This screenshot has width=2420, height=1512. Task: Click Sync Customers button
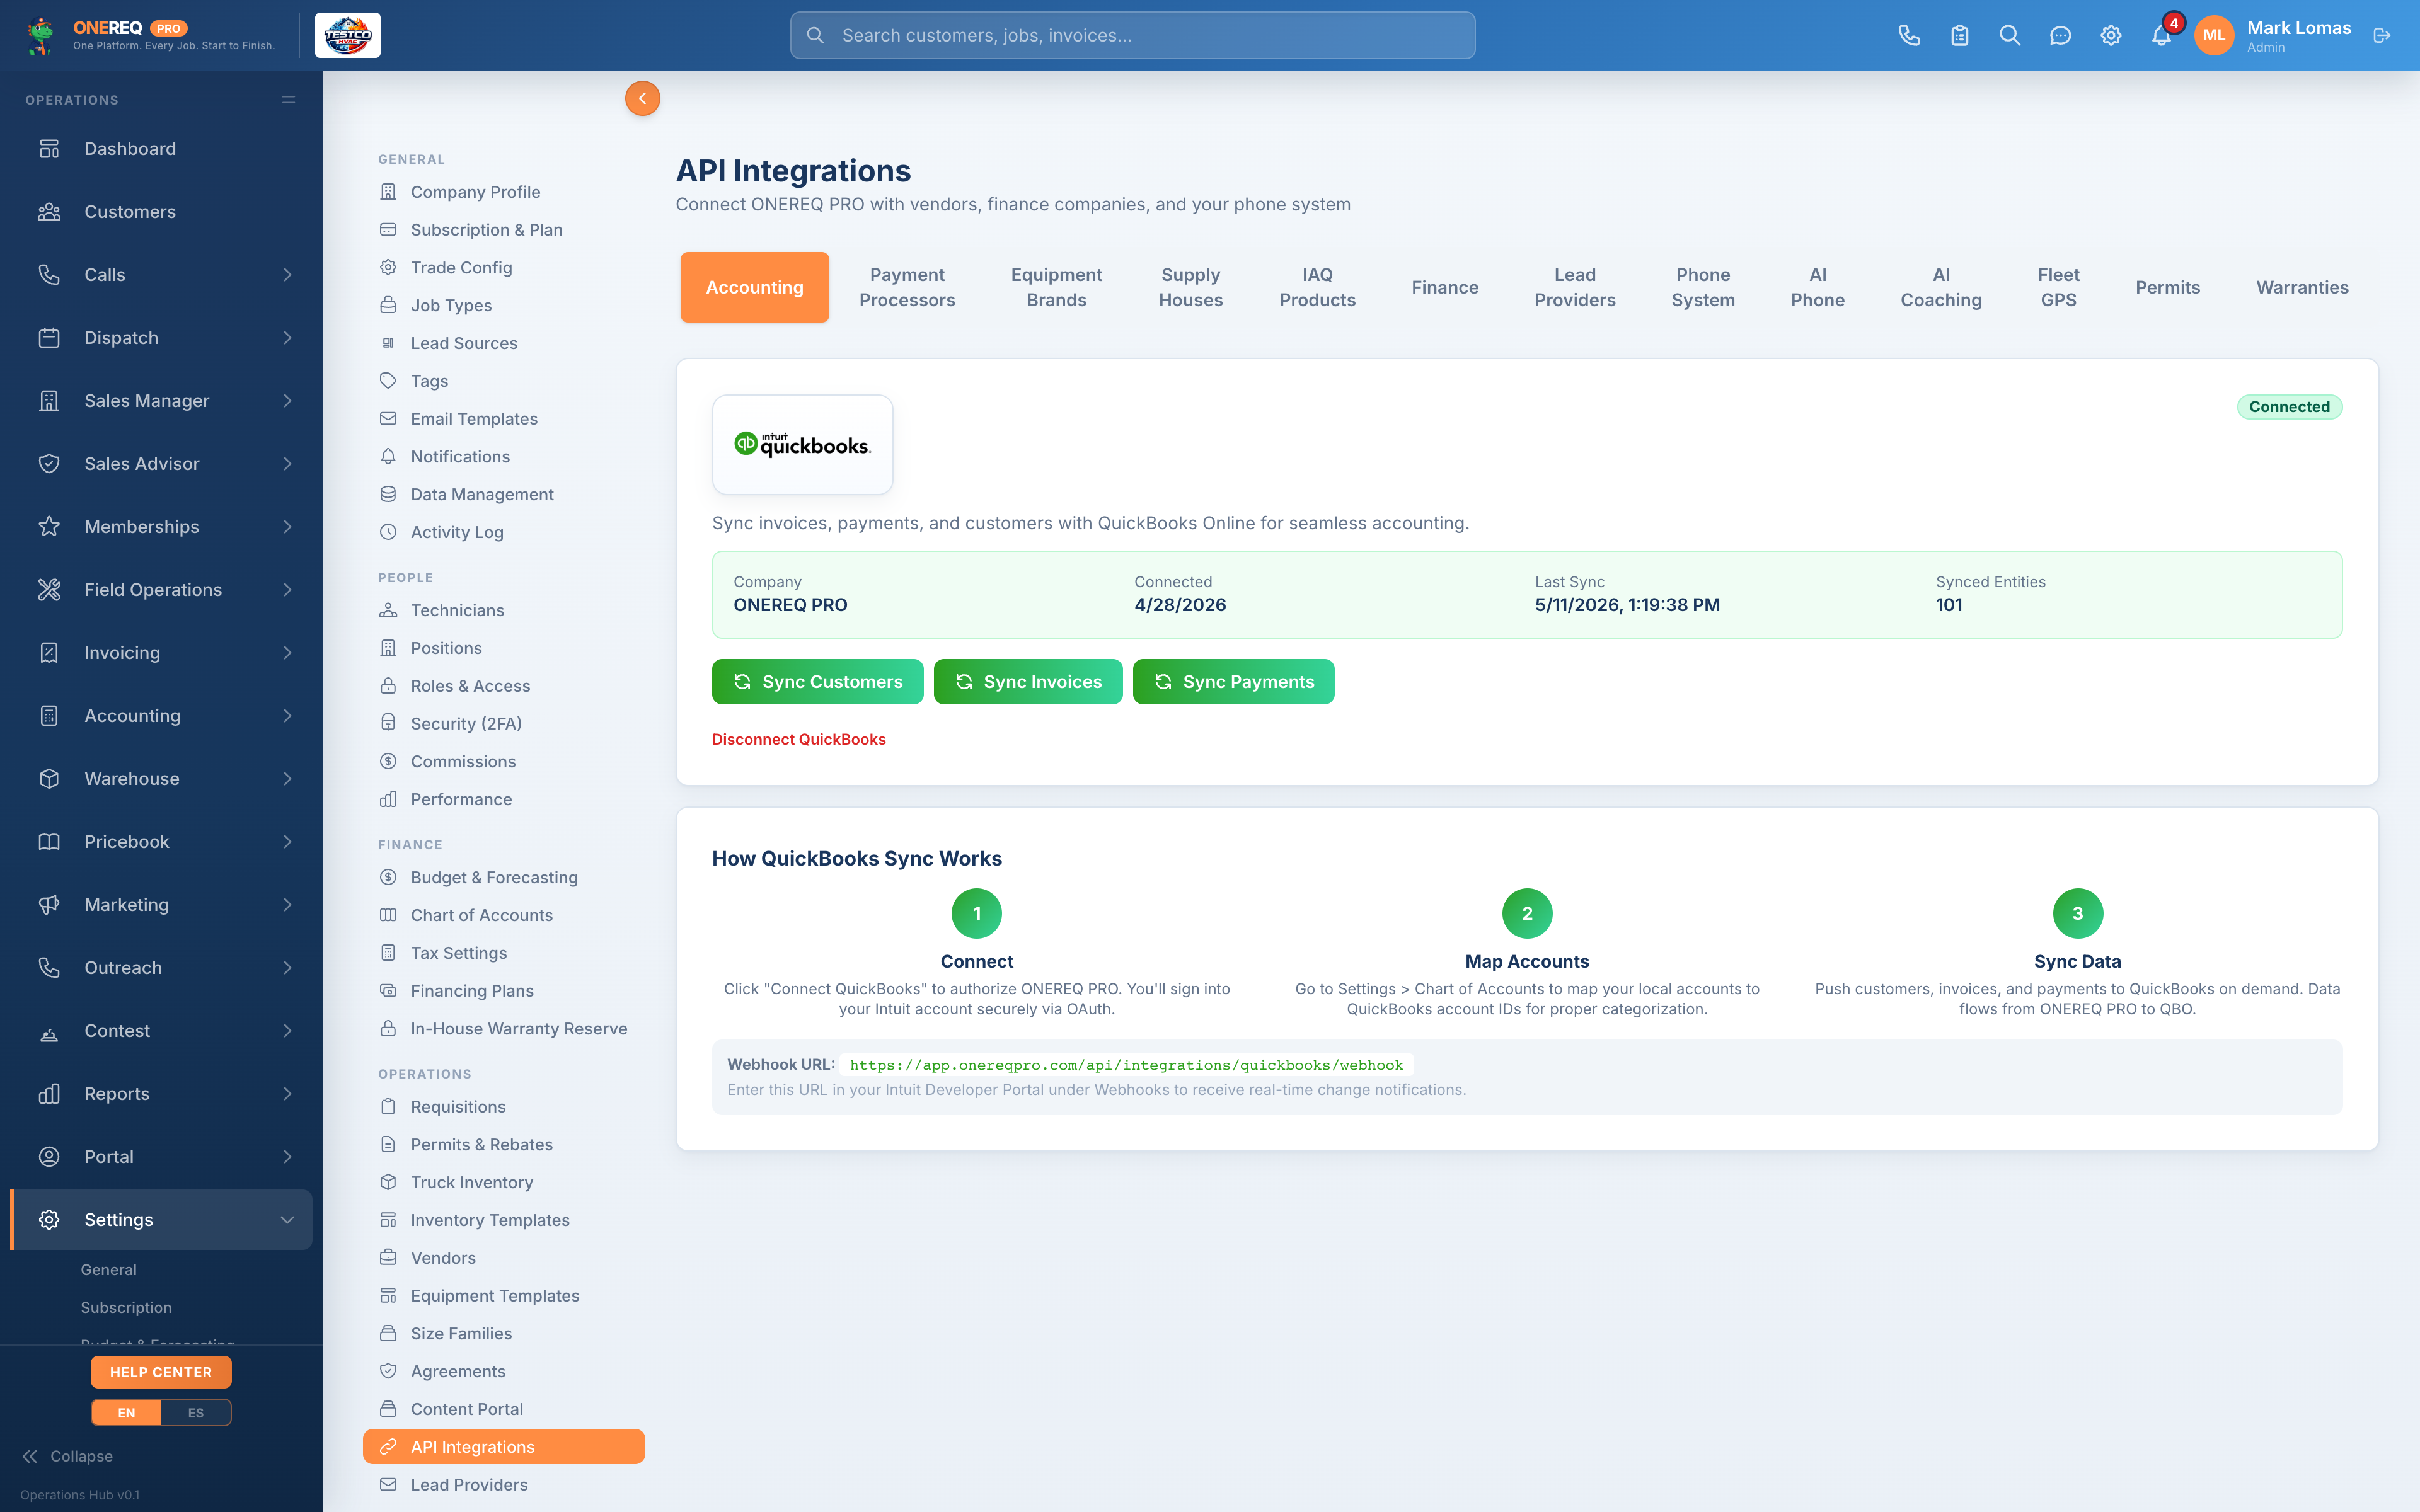pos(818,682)
